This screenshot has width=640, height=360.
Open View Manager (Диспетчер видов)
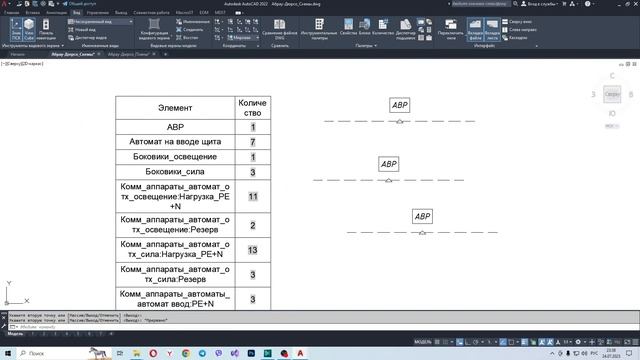pos(87,38)
